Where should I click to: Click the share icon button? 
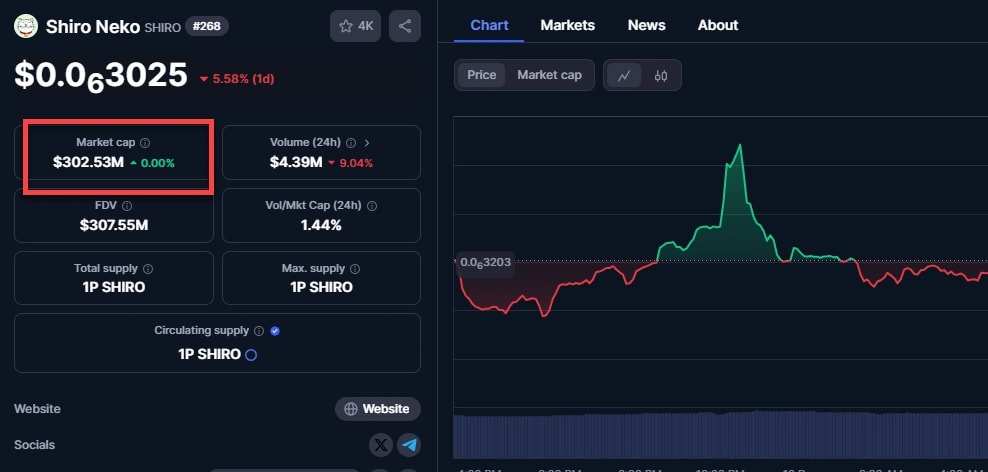click(x=404, y=26)
